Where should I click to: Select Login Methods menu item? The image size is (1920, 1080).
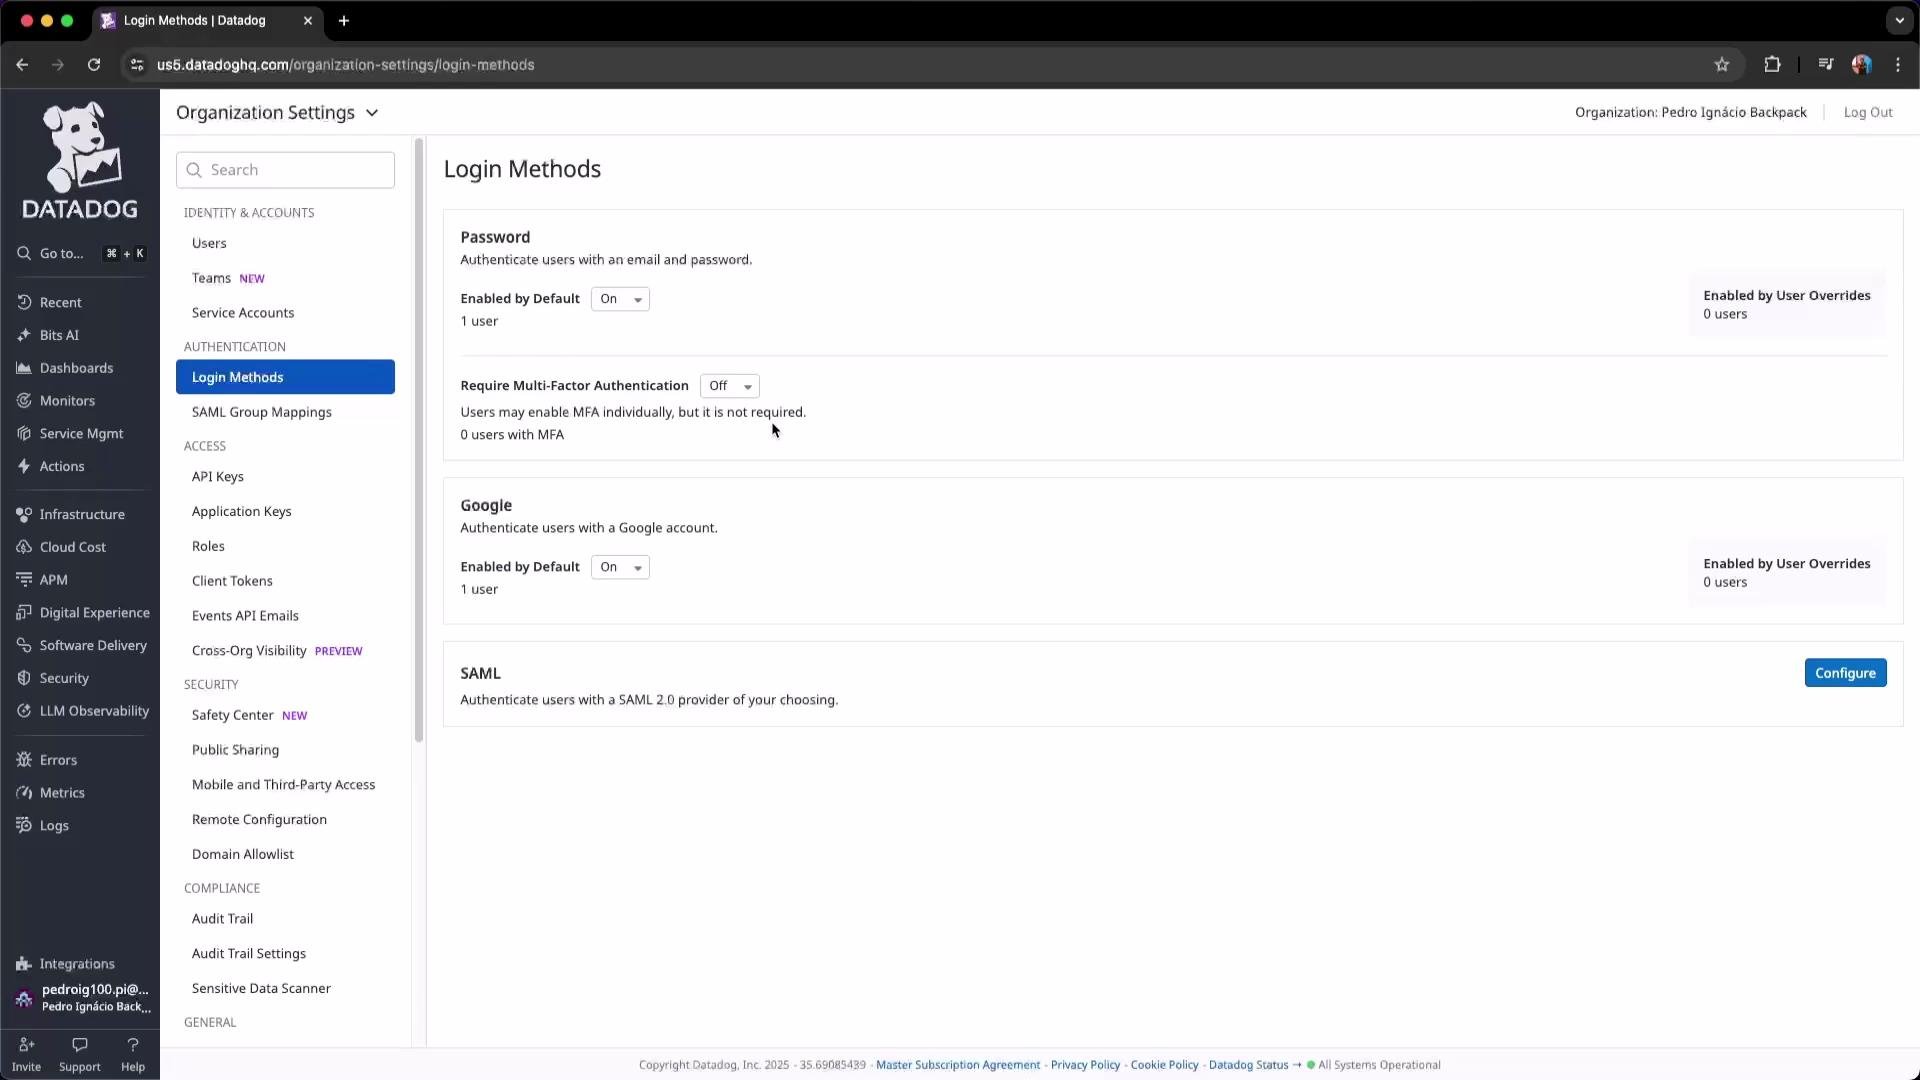pyautogui.click(x=285, y=377)
